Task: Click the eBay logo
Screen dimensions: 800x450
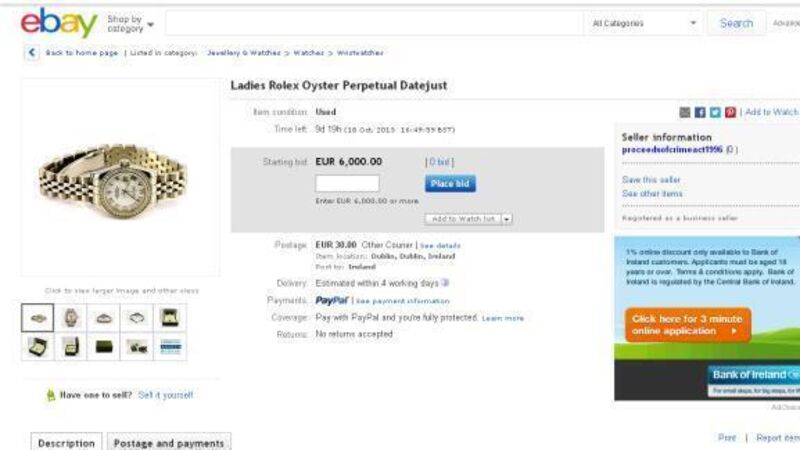Action: coord(58,22)
